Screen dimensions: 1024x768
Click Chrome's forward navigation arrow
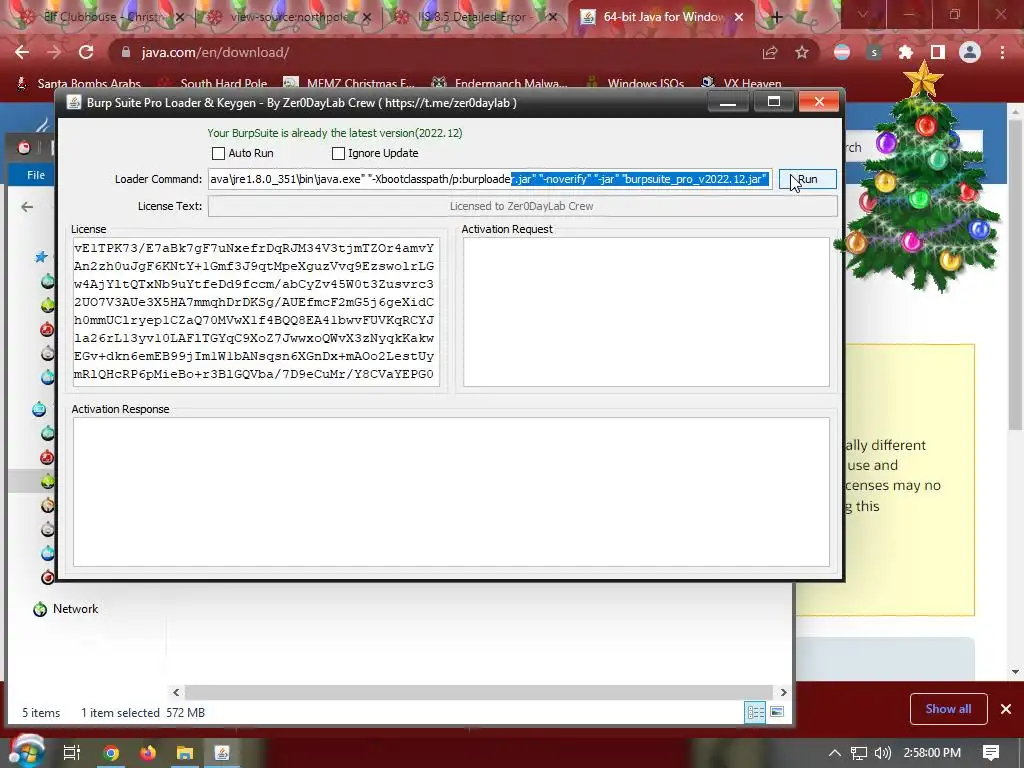54,52
